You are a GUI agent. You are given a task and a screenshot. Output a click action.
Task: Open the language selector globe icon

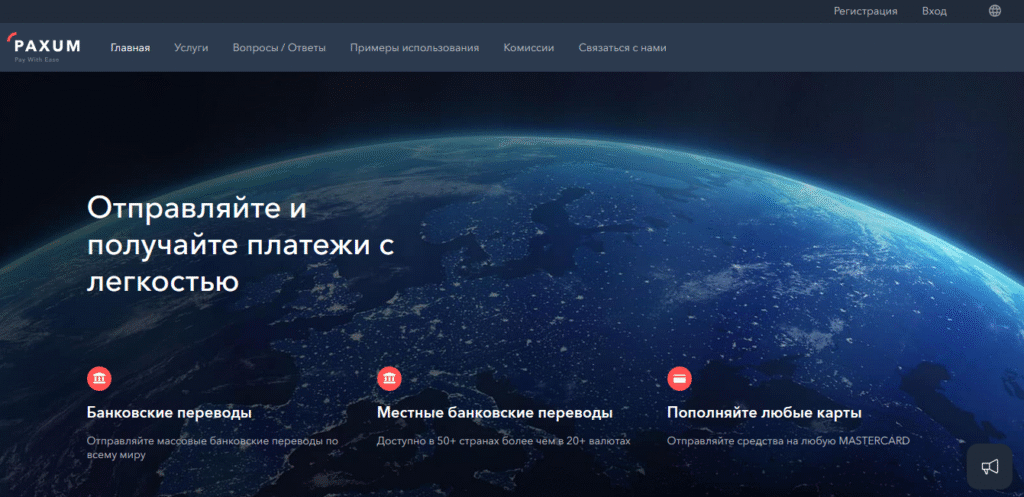tap(994, 11)
